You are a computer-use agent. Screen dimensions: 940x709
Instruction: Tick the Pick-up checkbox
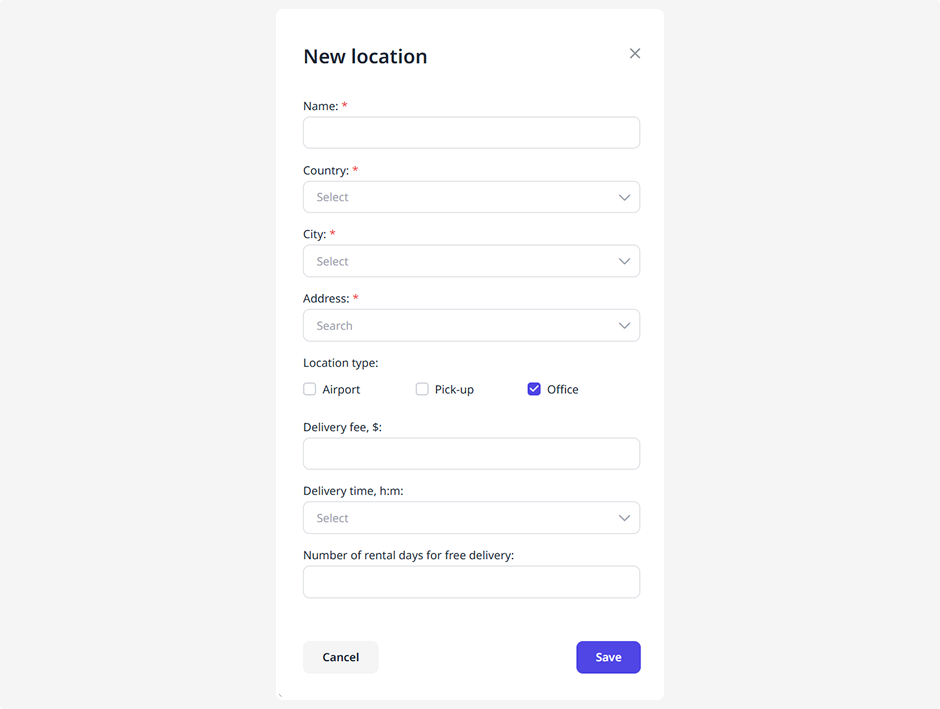[x=422, y=389]
